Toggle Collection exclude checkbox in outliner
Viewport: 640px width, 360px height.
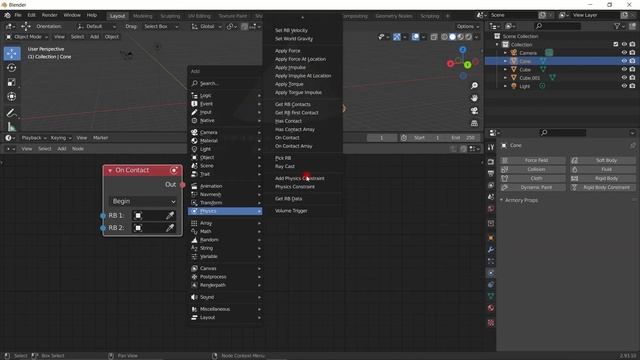point(616,44)
